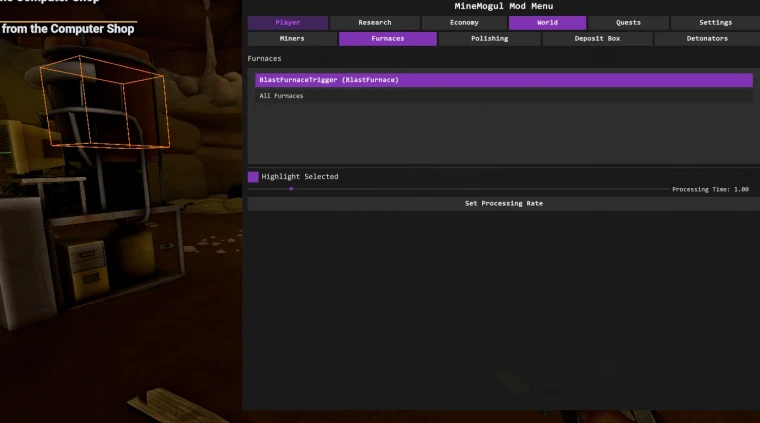
Task: Switch to the Detonators sub-tab
Action: 707,39
